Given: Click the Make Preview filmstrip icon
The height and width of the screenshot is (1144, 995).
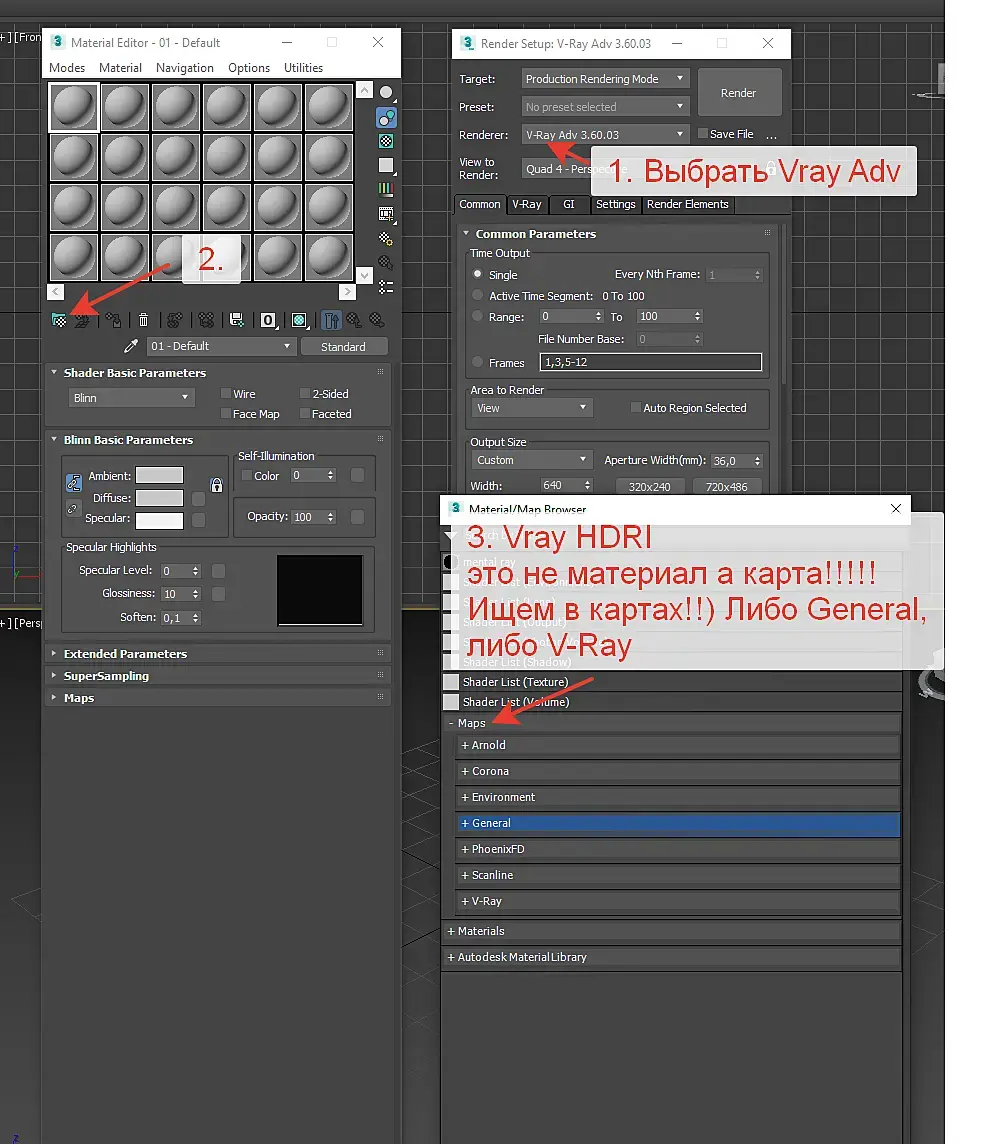Looking at the screenshot, I should (387, 214).
